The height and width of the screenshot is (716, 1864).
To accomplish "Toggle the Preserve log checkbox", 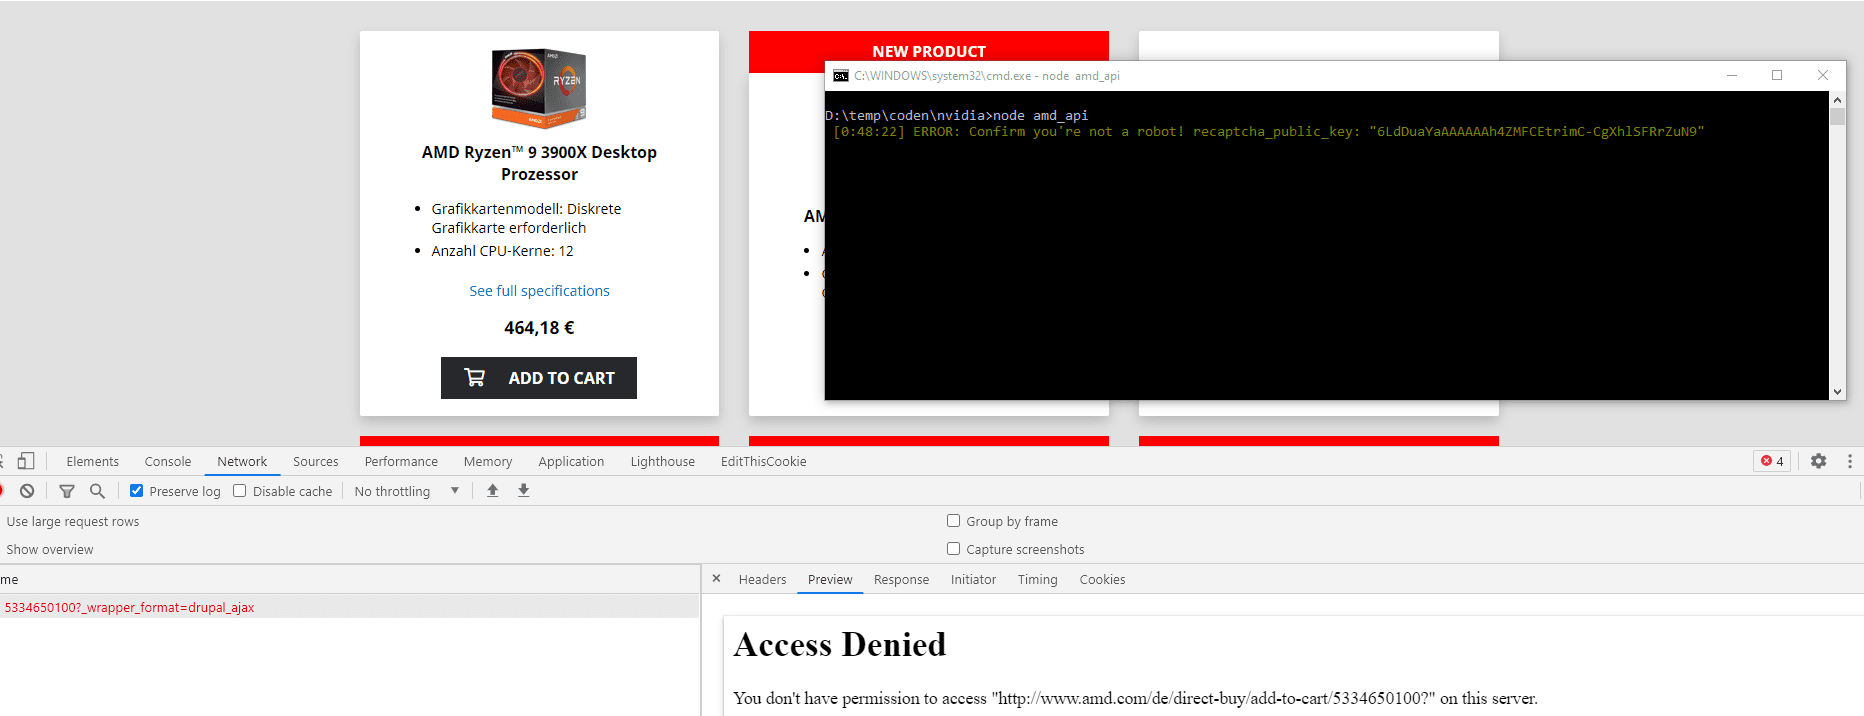I will [137, 491].
